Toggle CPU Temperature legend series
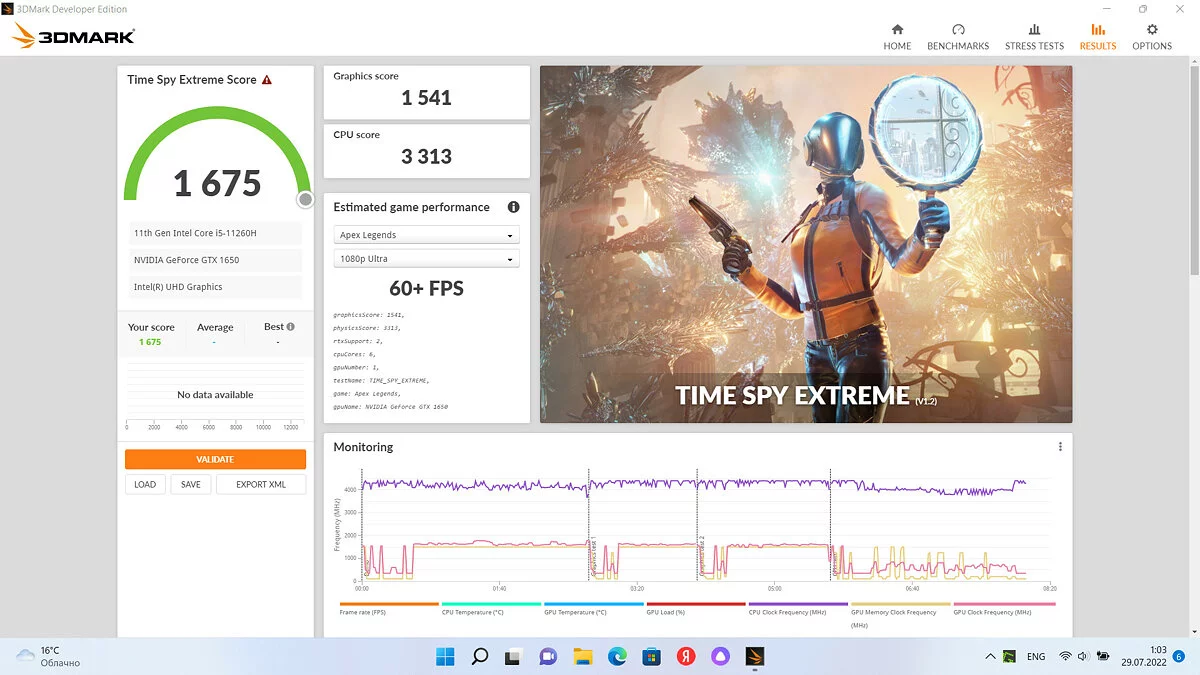 point(491,608)
